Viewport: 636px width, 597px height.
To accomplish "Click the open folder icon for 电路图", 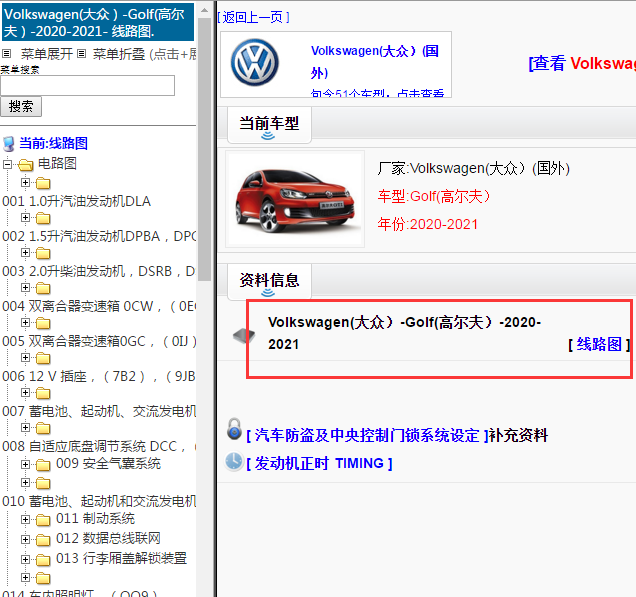I will pyautogui.click(x=26, y=165).
